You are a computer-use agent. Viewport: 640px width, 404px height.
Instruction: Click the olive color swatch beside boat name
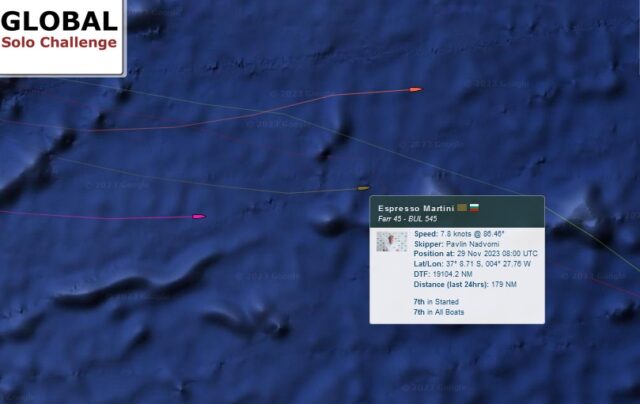462,208
